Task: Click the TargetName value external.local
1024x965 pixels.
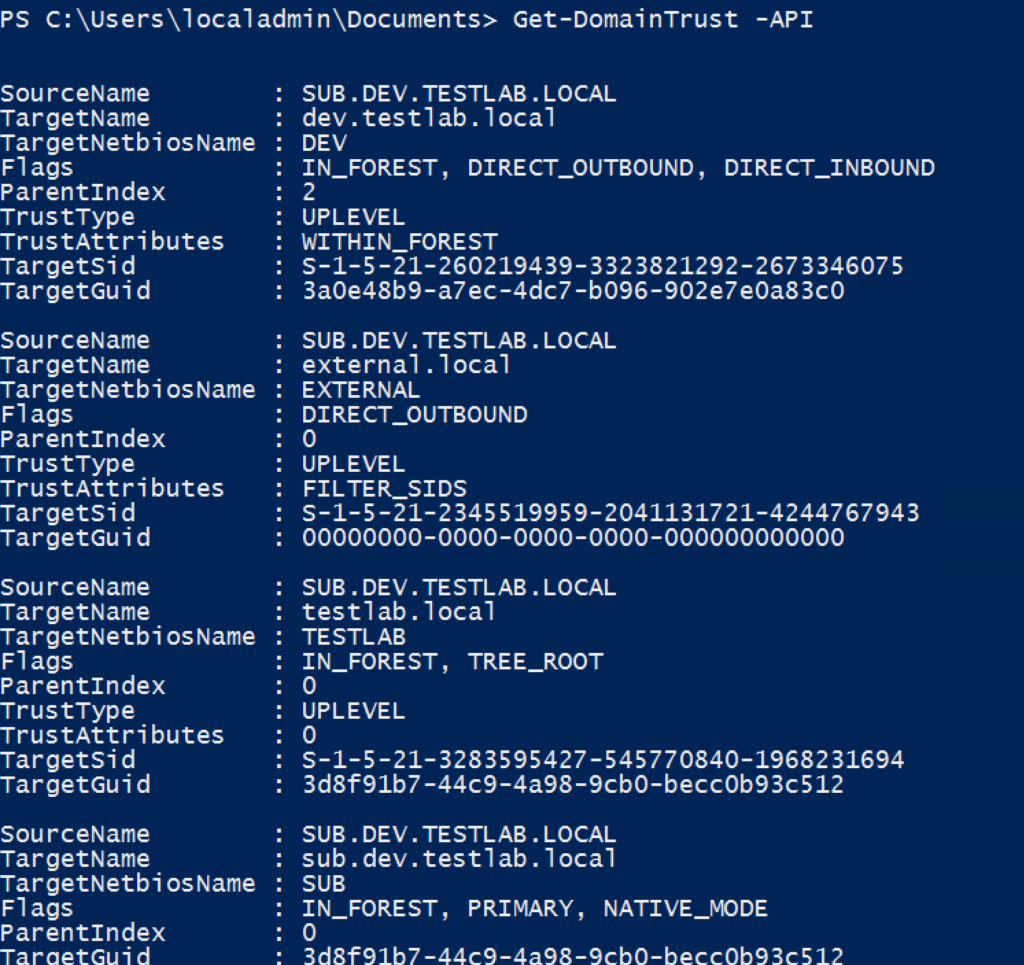Action: click(406, 365)
